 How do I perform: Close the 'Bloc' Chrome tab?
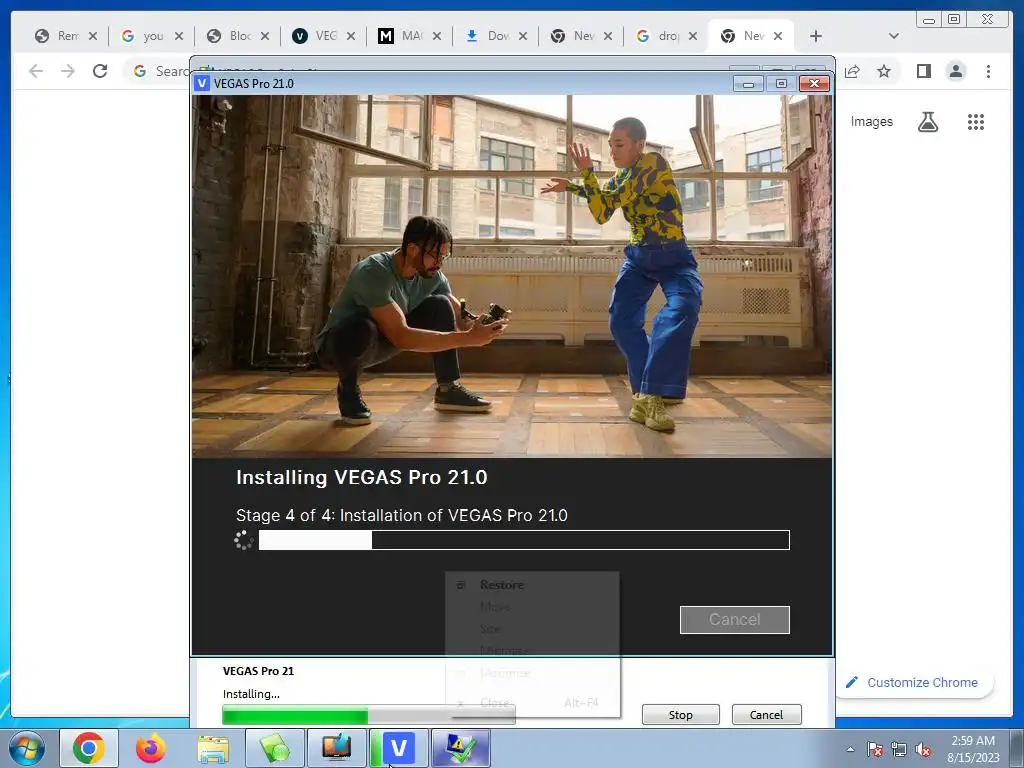point(264,36)
